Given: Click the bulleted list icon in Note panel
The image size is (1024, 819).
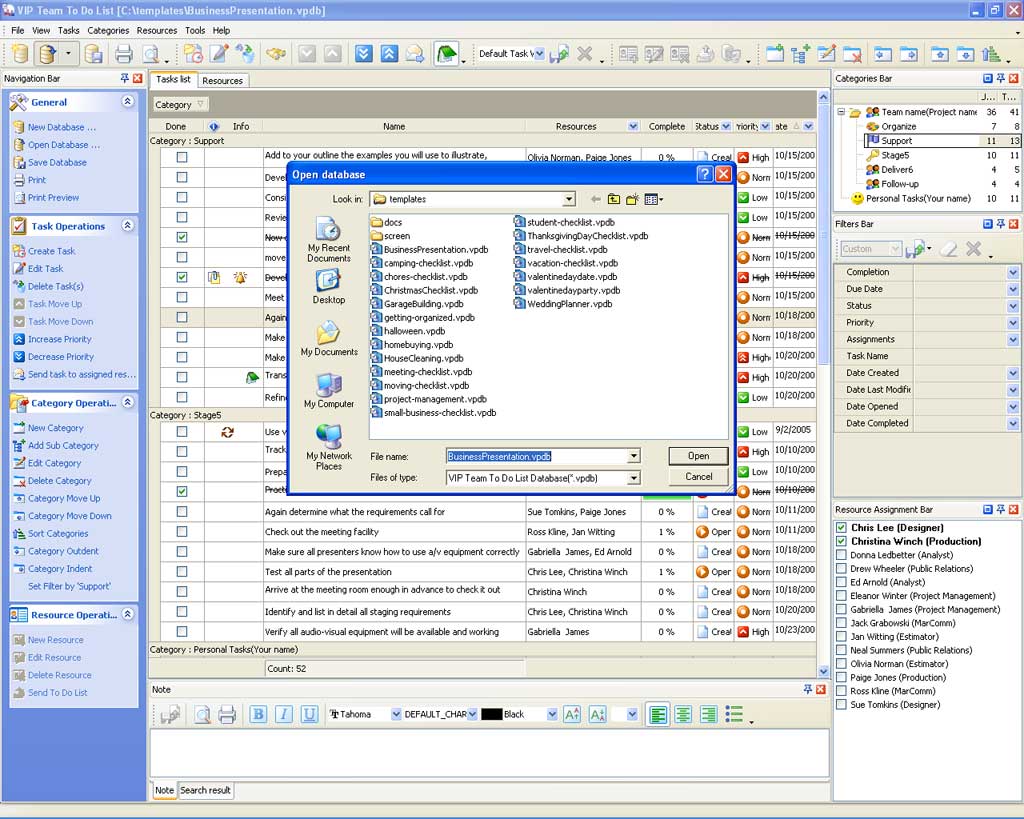Looking at the screenshot, I should (735, 714).
